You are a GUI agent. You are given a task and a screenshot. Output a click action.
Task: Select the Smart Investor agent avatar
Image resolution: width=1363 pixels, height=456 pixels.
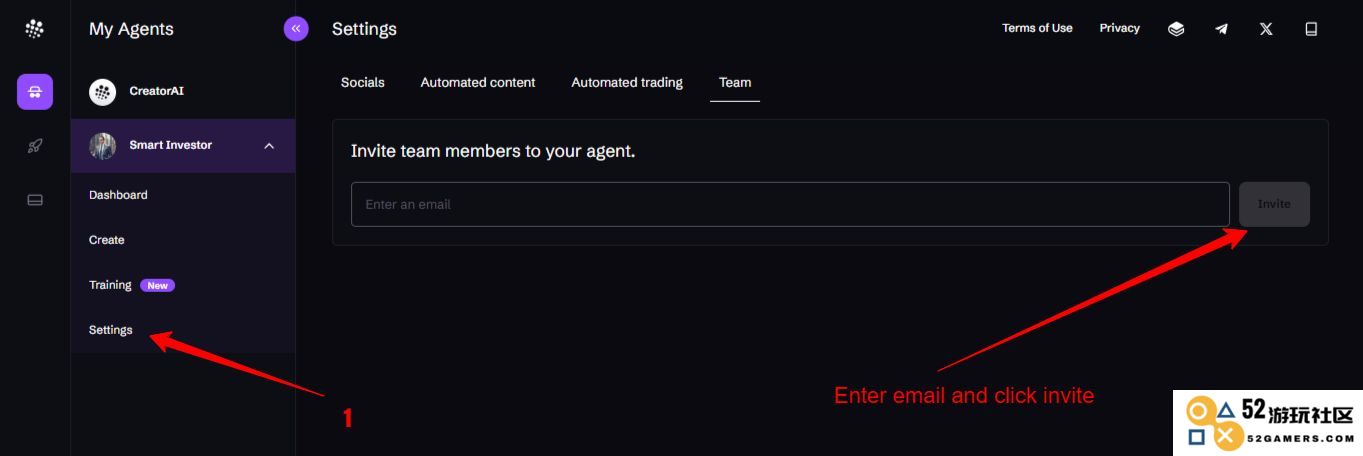click(x=103, y=146)
